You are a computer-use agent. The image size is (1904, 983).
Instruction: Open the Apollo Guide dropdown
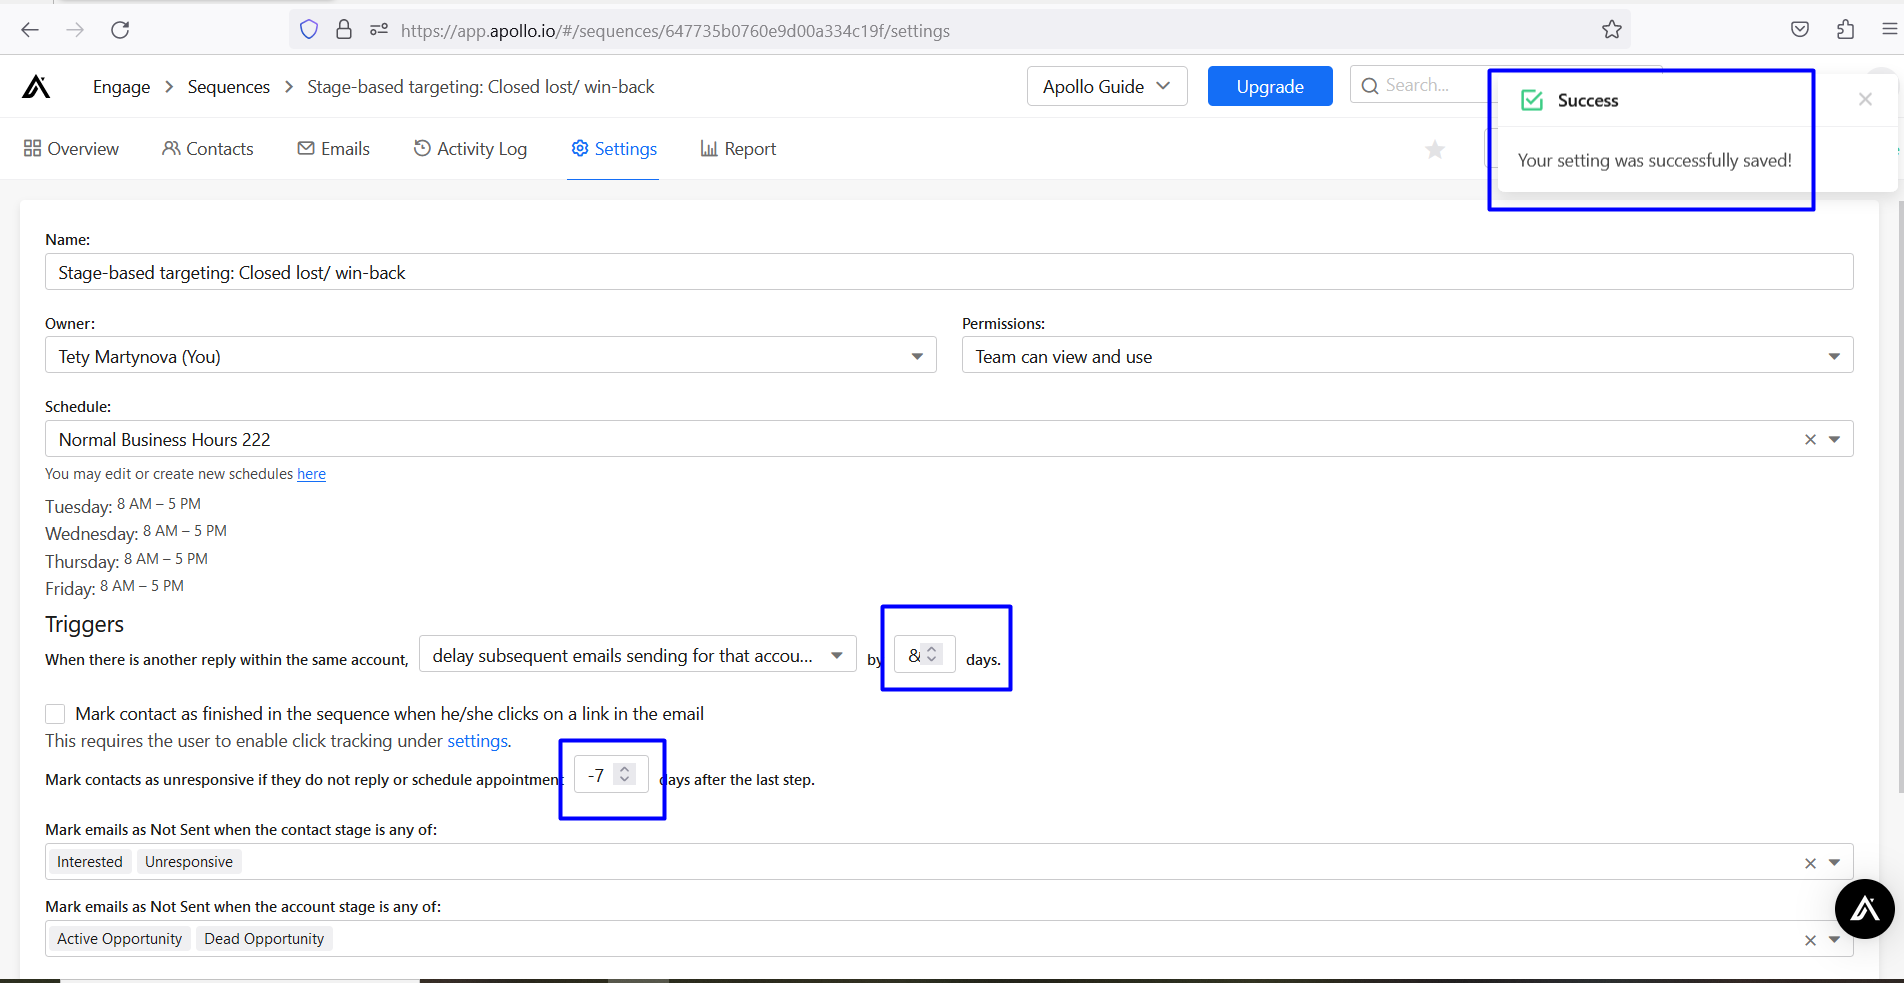coord(1107,86)
